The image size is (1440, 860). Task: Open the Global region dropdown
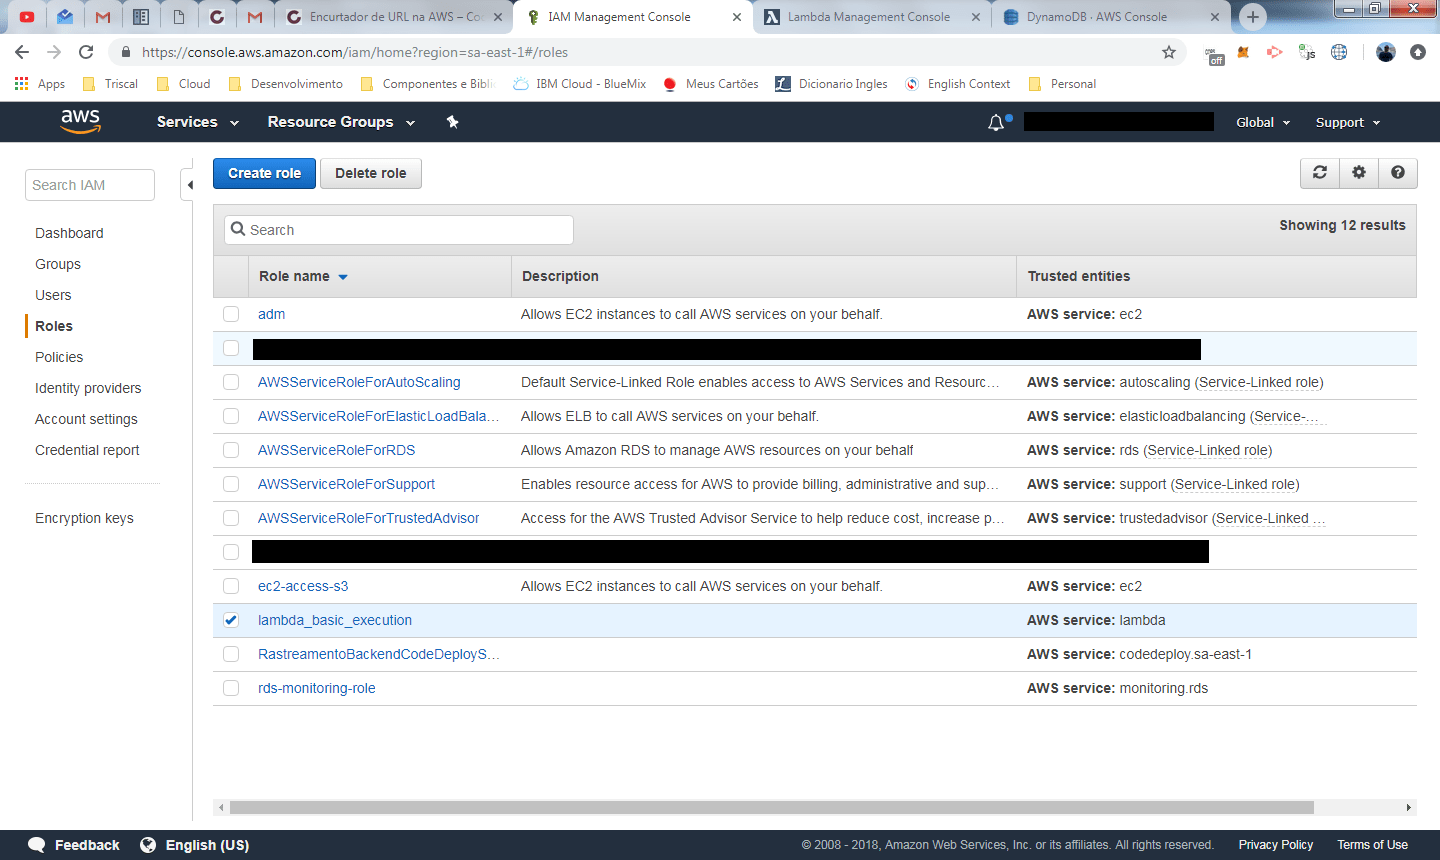click(x=1263, y=122)
